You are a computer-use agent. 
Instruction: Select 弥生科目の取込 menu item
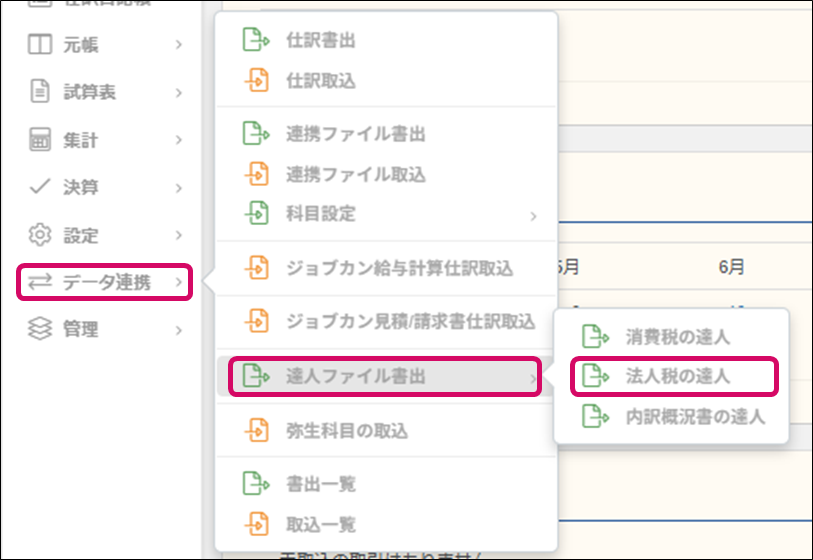[x=347, y=431]
